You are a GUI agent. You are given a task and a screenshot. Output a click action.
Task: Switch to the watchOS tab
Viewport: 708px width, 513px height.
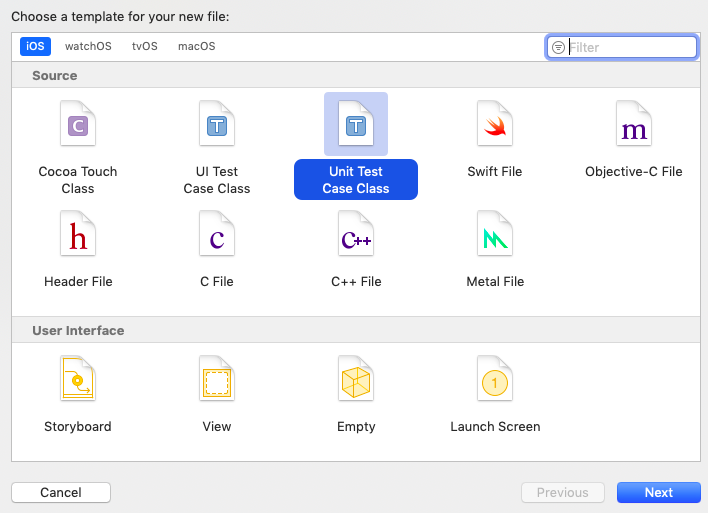click(88, 46)
